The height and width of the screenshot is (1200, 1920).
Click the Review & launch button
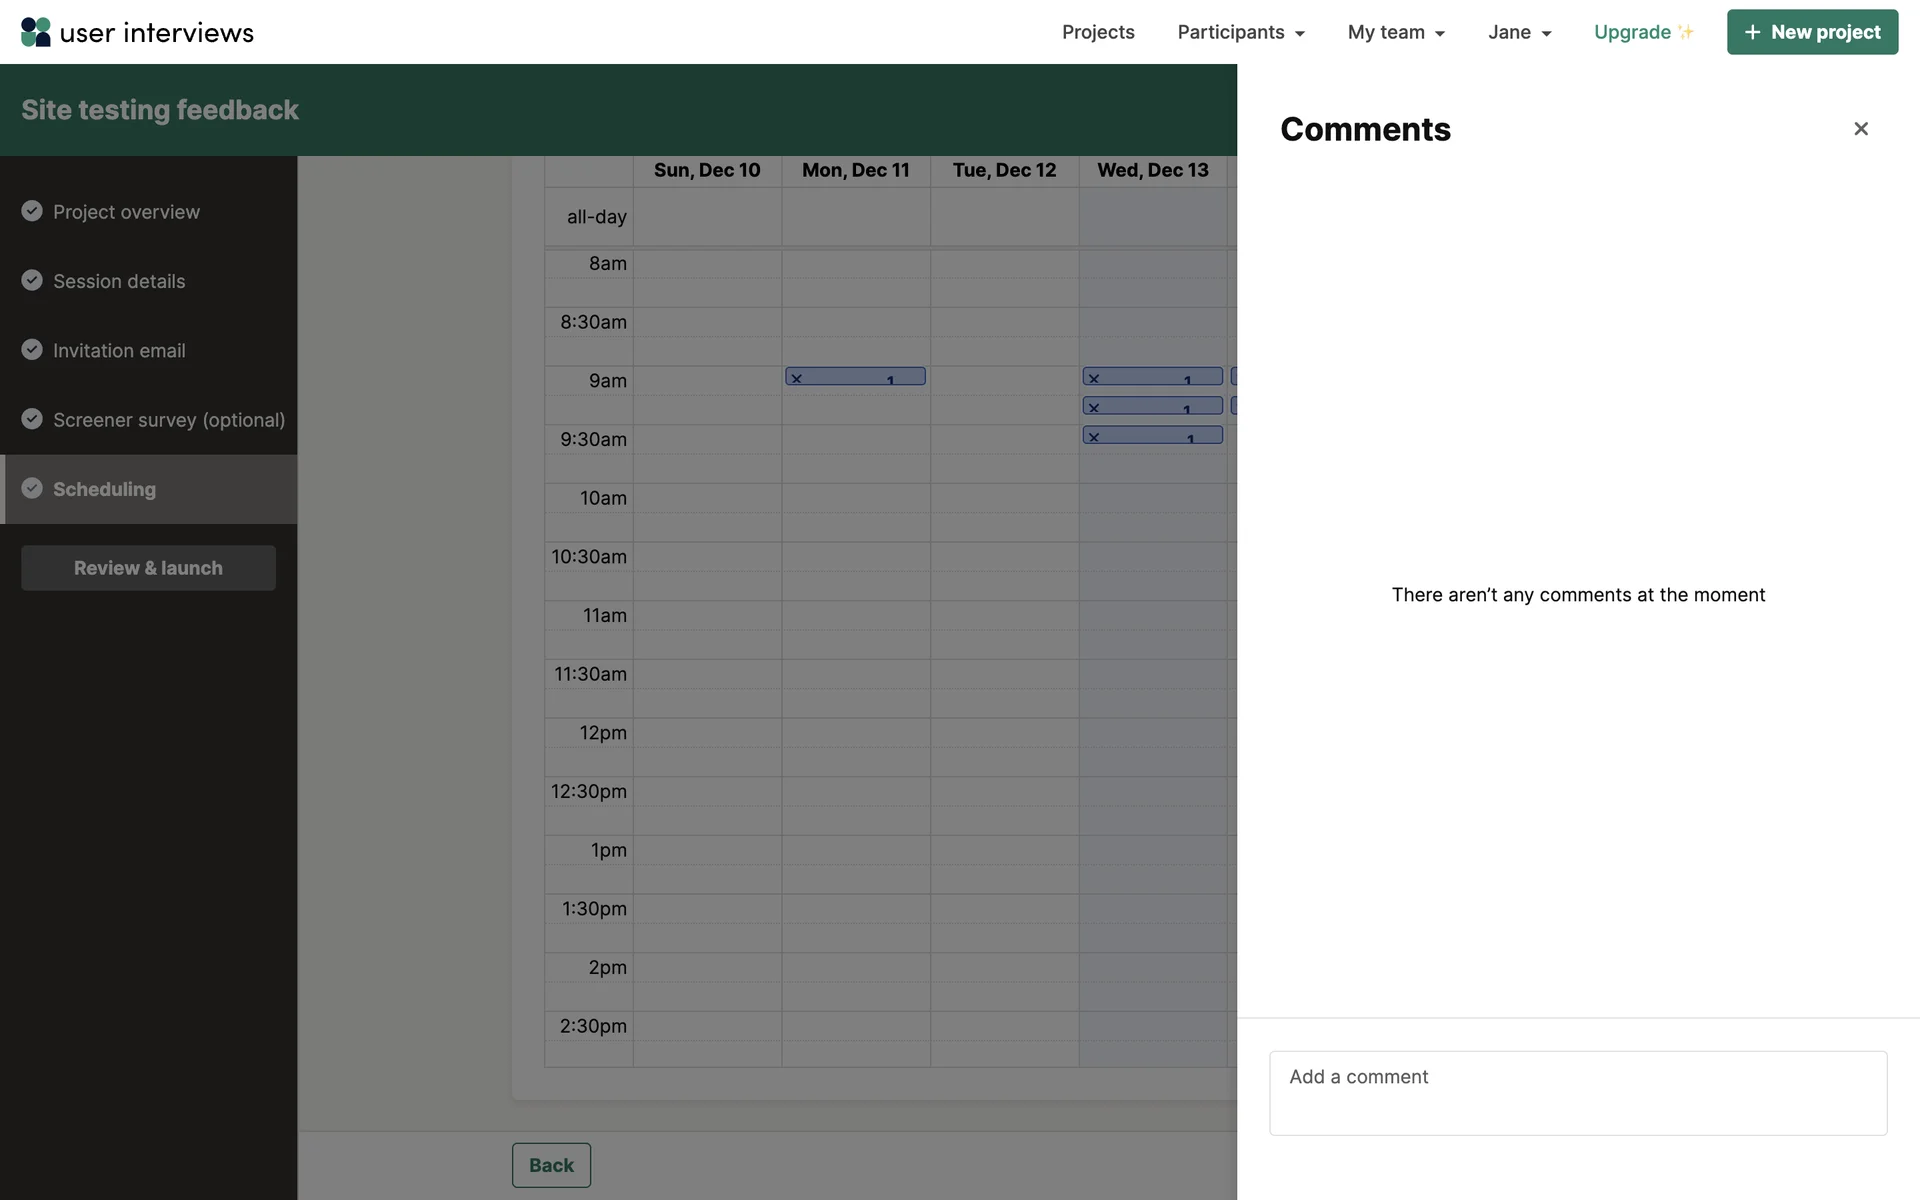coord(148,568)
